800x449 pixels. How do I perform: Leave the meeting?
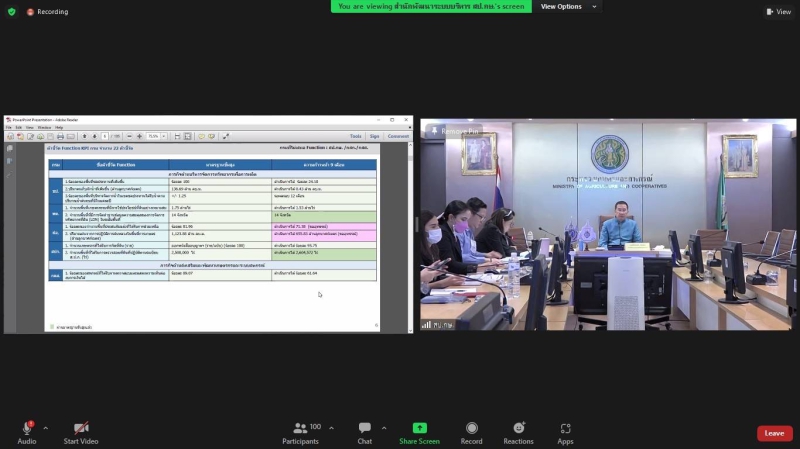(774, 433)
